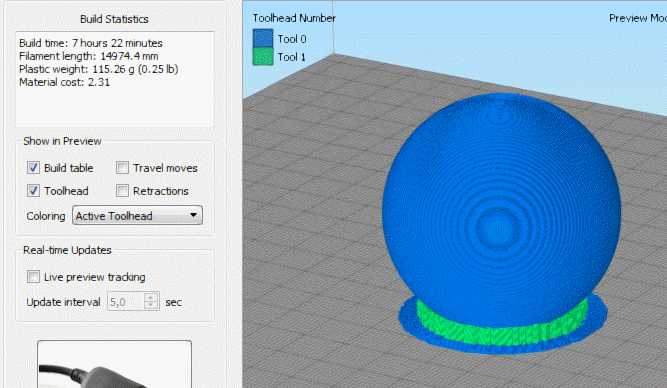Open the Coloring Active Toolhead dropdown
This screenshot has width=667, height=388.
pyautogui.click(x=137, y=216)
